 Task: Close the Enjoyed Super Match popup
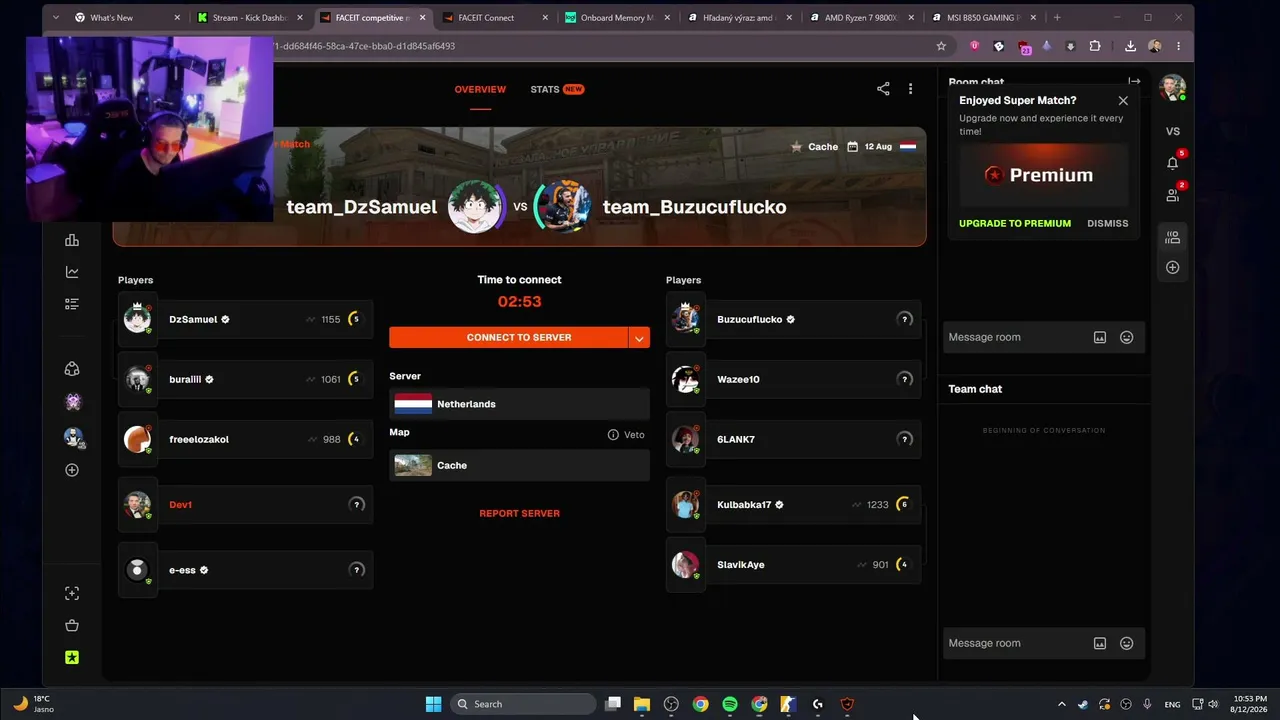tap(1123, 101)
